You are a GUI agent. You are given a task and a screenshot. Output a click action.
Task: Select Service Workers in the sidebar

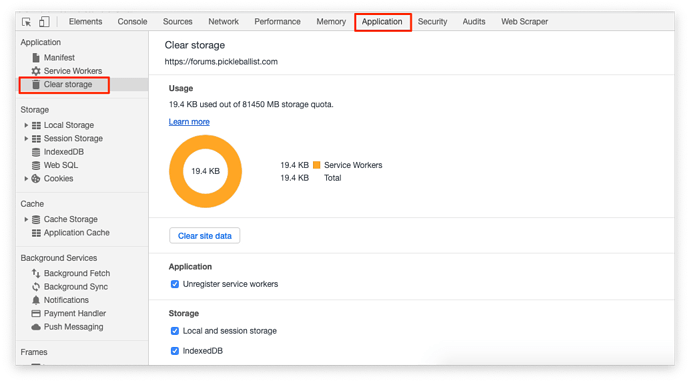[73, 71]
